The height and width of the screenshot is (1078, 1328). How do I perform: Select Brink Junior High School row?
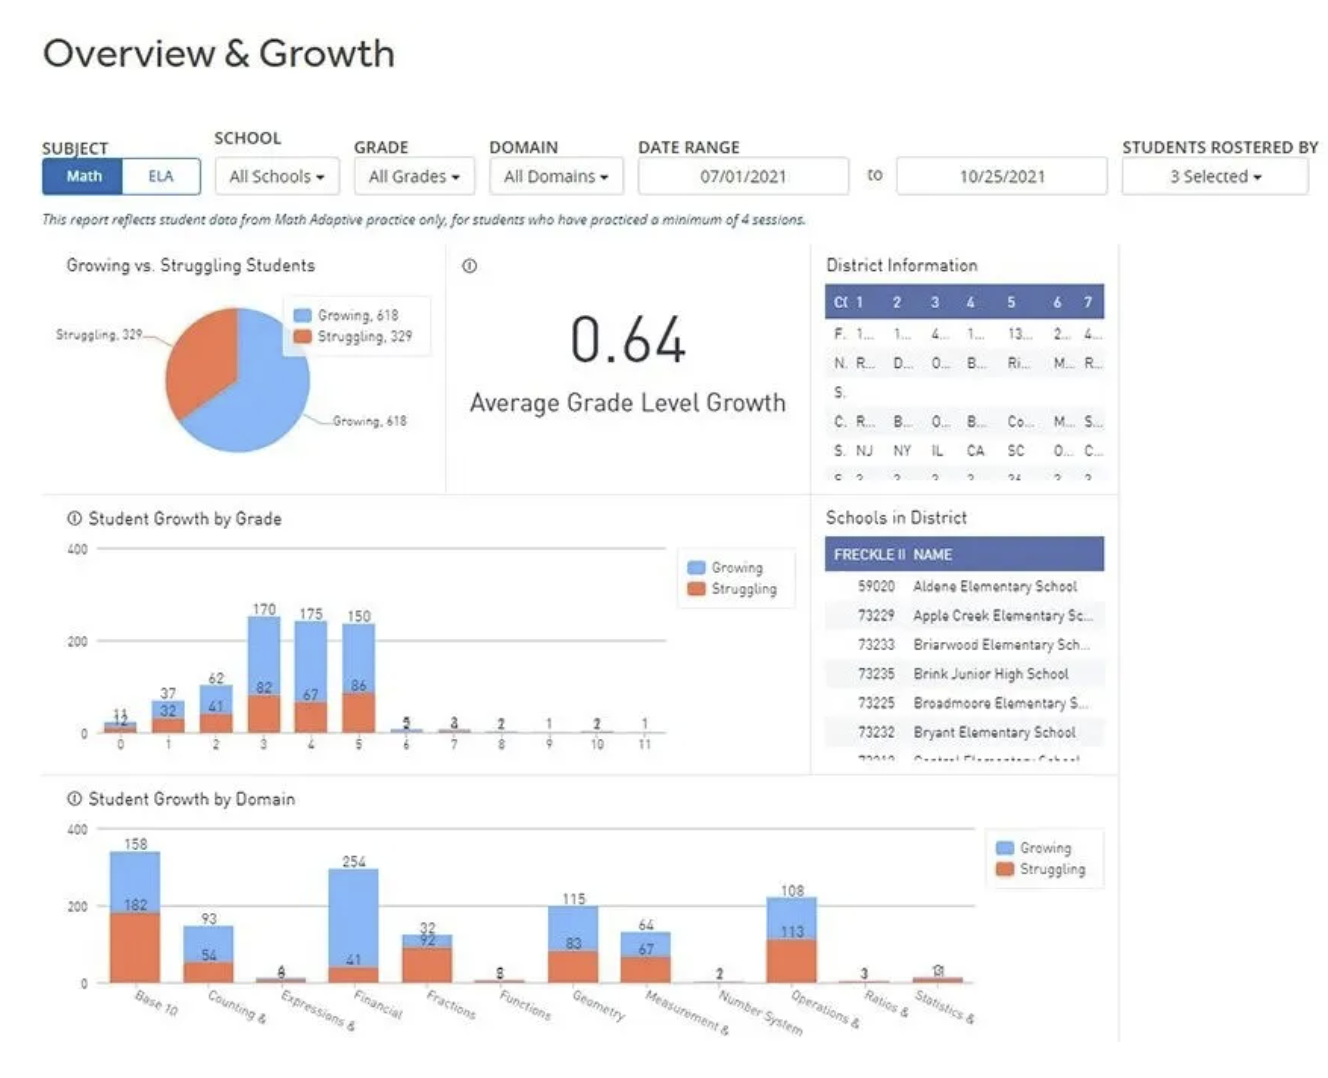click(964, 674)
